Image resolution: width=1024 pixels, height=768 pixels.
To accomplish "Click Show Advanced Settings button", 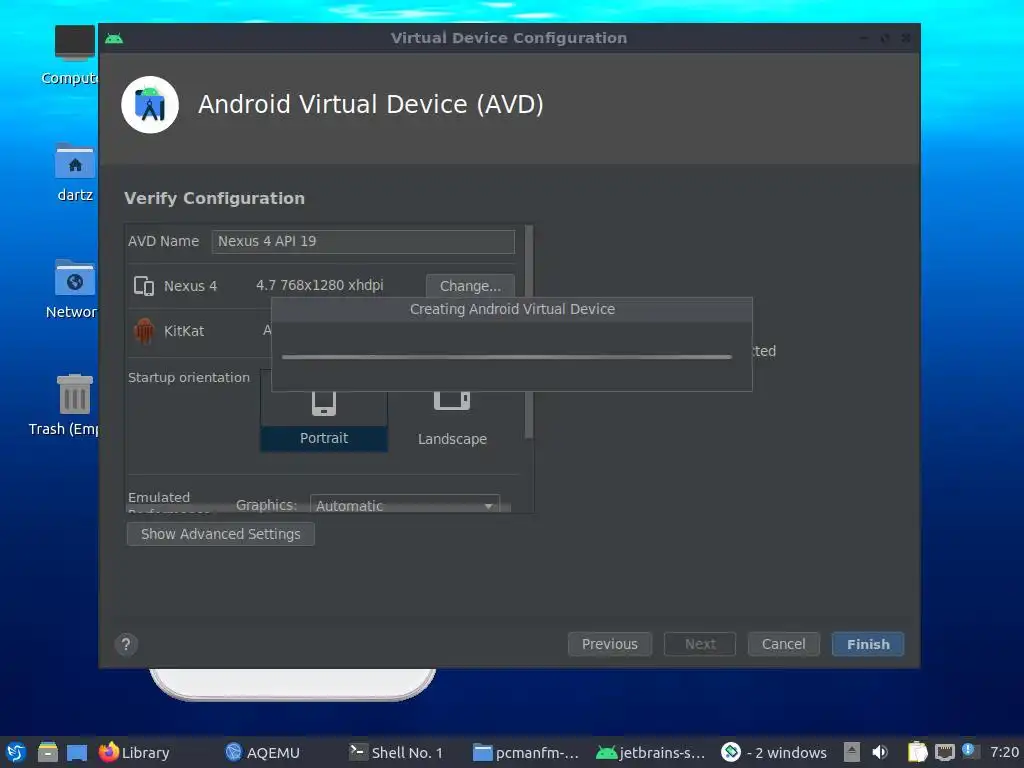I will [221, 534].
